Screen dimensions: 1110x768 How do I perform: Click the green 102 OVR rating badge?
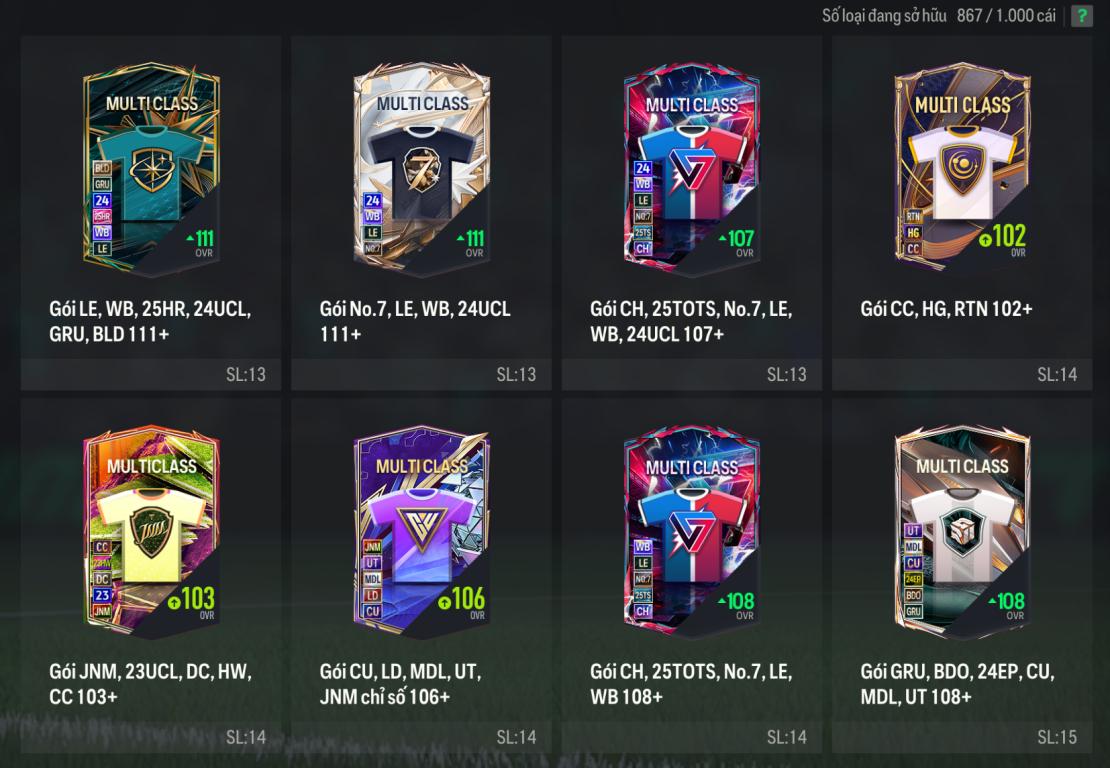tap(1002, 239)
